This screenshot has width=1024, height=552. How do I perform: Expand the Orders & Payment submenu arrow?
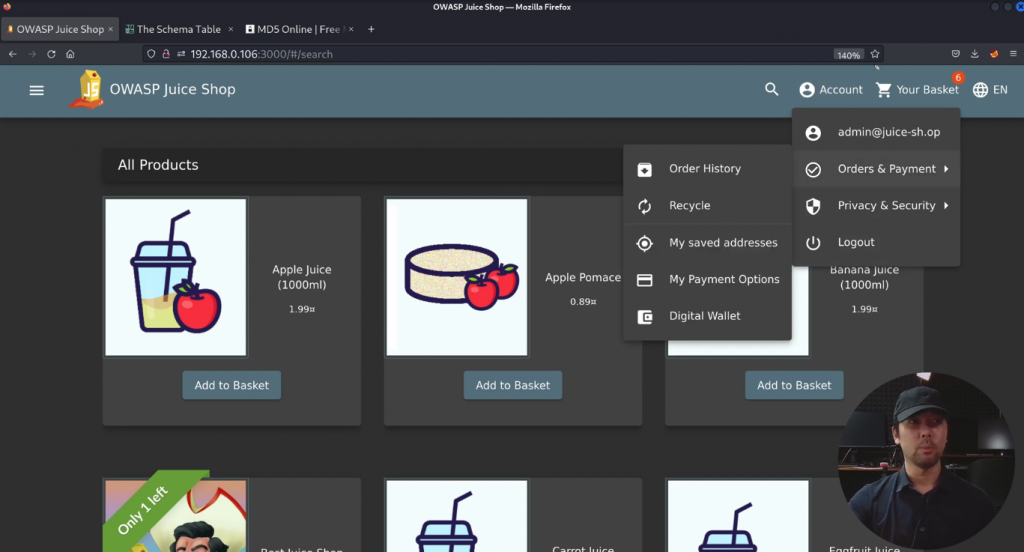946,169
